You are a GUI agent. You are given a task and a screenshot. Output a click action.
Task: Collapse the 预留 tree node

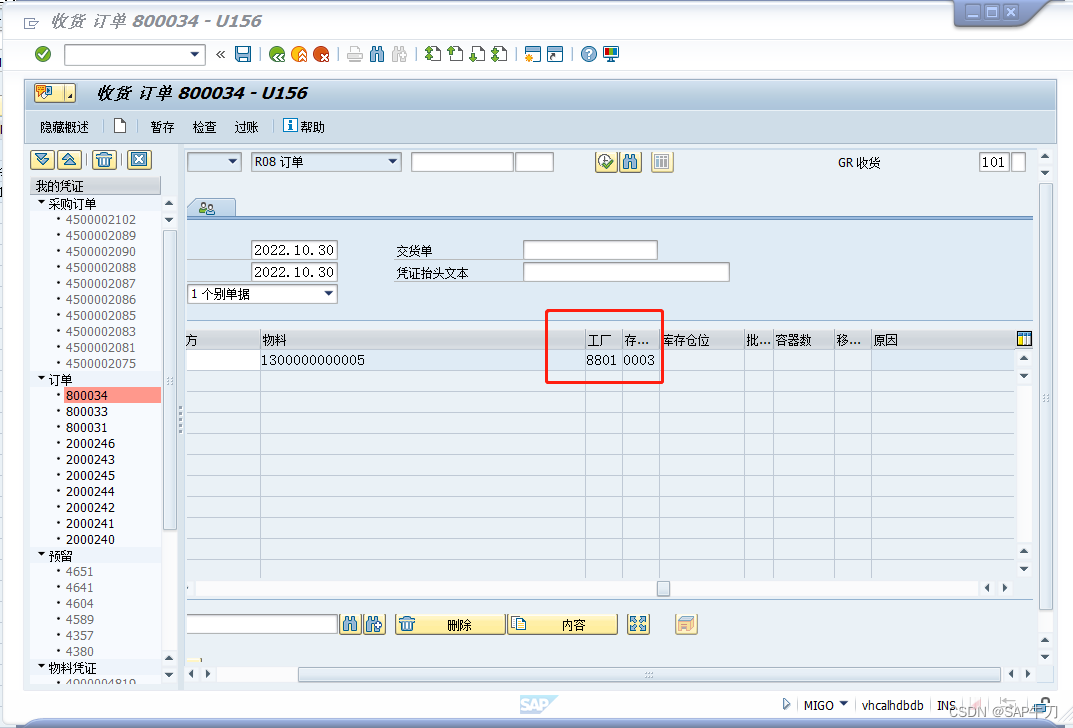(x=42, y=554)
